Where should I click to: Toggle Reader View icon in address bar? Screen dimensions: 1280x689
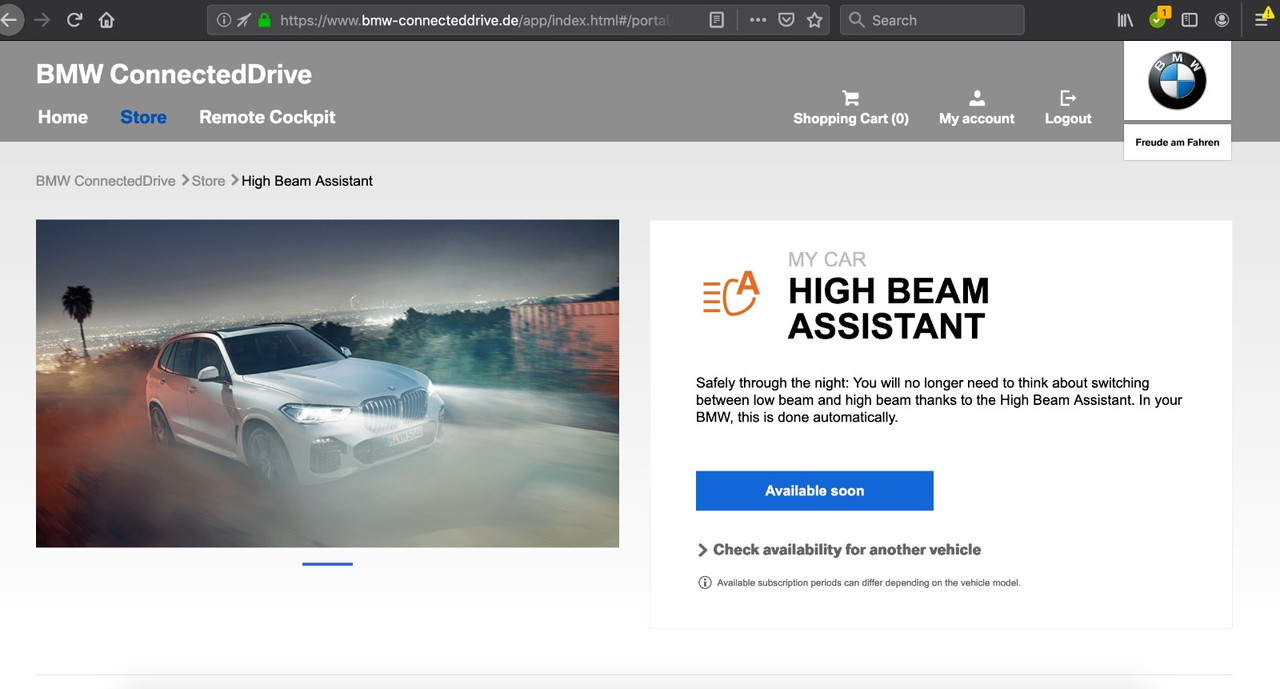click(716, 20)
